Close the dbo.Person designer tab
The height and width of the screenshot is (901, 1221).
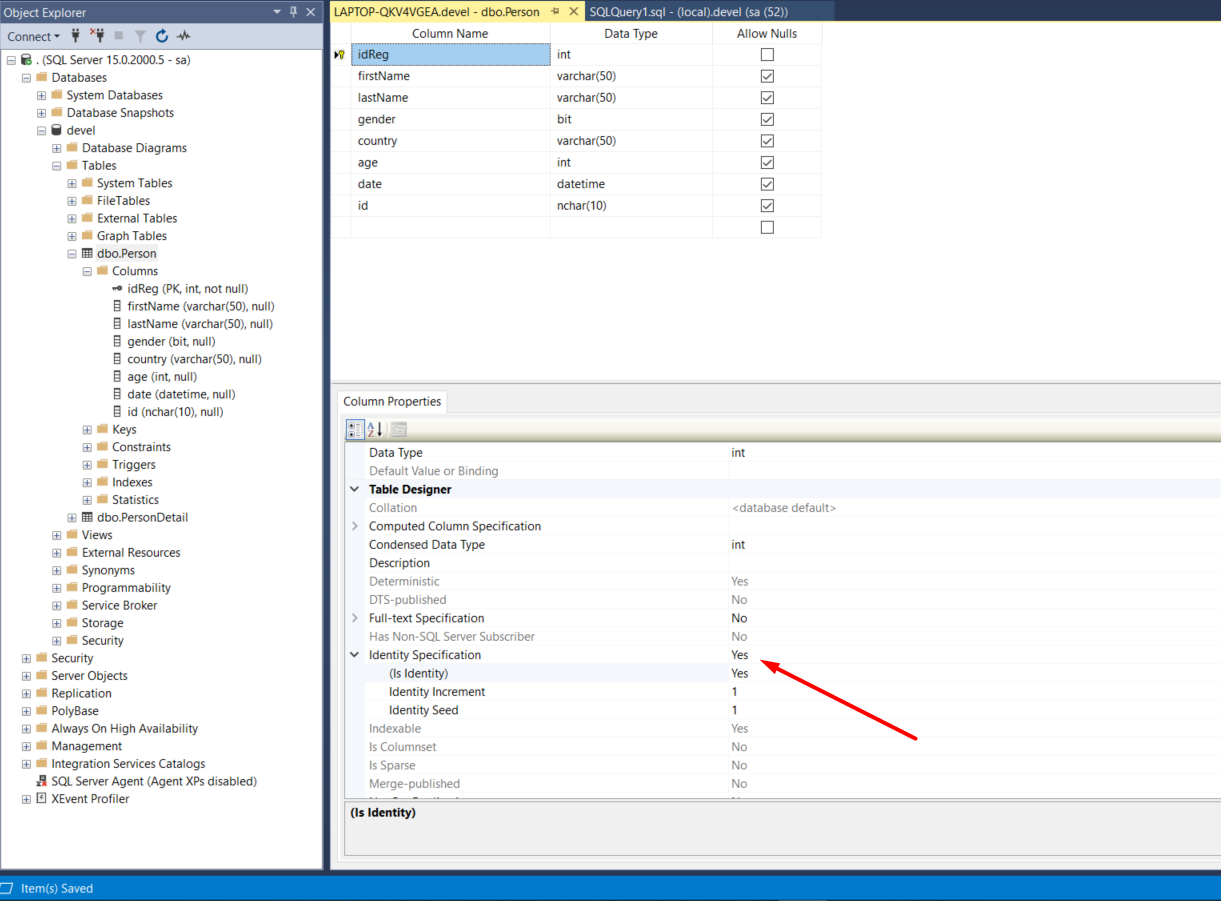574,12
